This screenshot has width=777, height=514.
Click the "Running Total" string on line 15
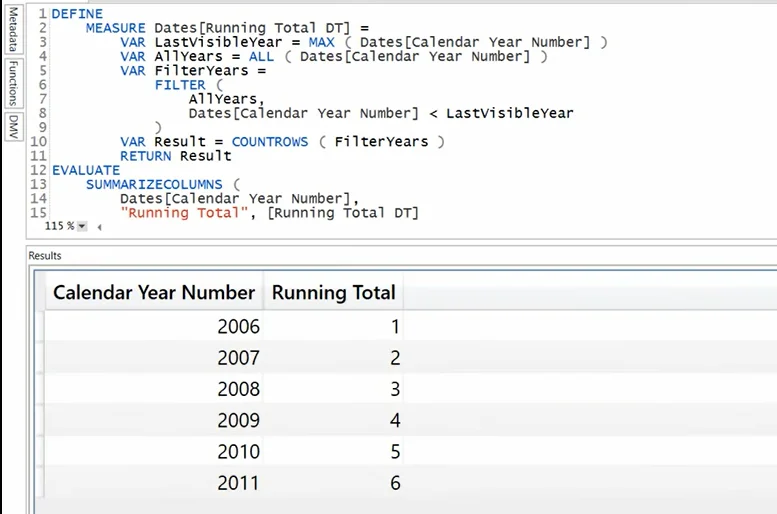tap(184, 213)
